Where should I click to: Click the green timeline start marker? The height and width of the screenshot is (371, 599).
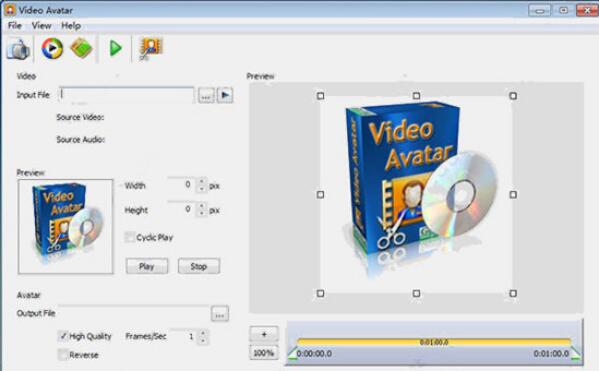(292, 354)
